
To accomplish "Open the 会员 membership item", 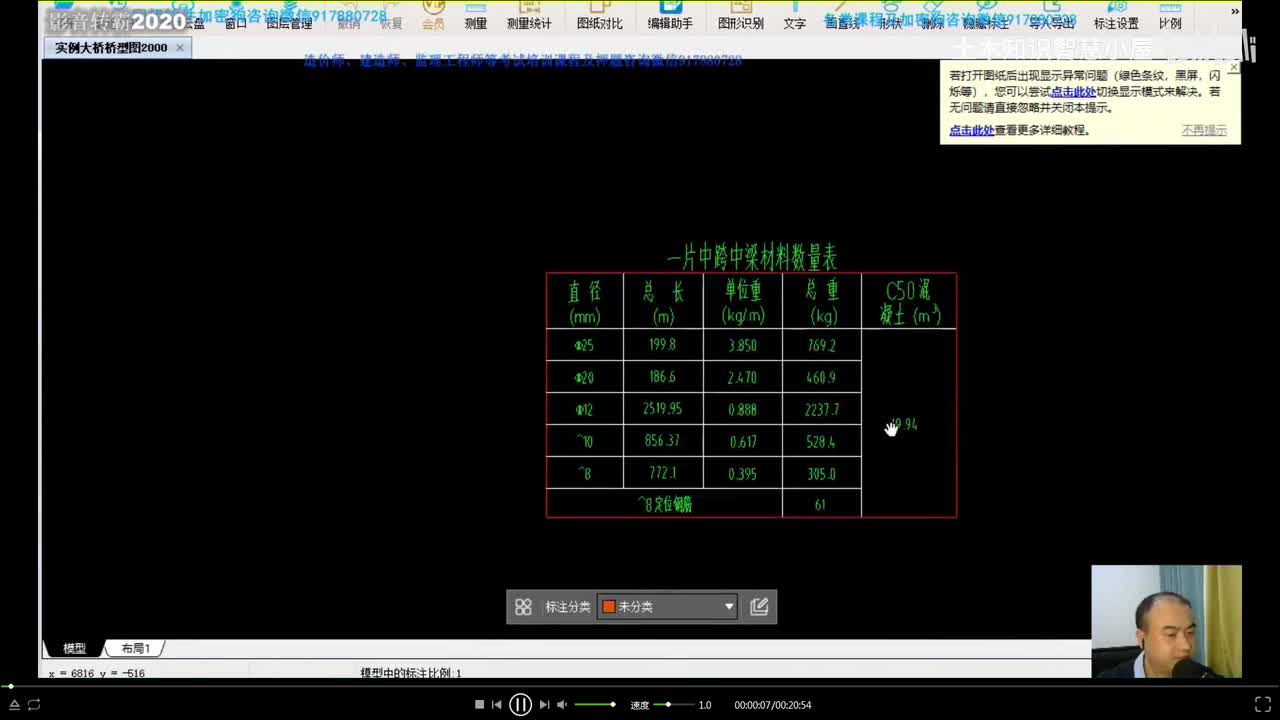I will coord(433,16).
